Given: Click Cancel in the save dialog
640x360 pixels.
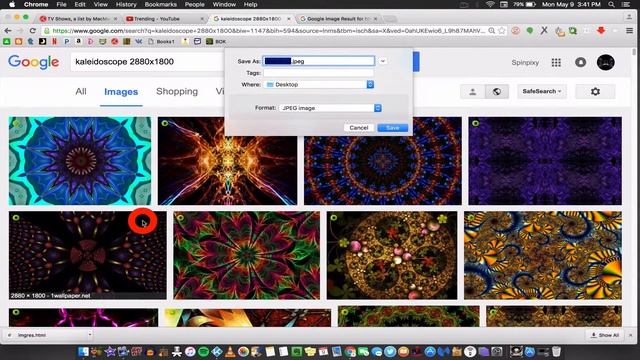Looking at the screenshot, I should 358,128.
